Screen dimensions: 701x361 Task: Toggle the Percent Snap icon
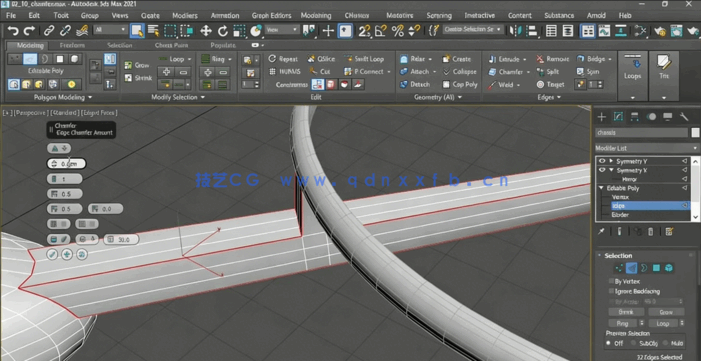point(397,31)
